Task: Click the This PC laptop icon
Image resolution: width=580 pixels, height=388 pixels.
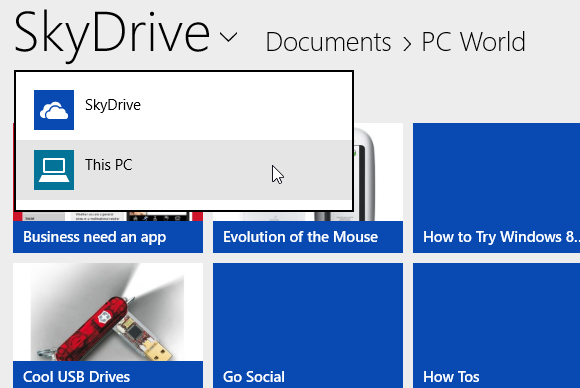Action: (54, 170)
